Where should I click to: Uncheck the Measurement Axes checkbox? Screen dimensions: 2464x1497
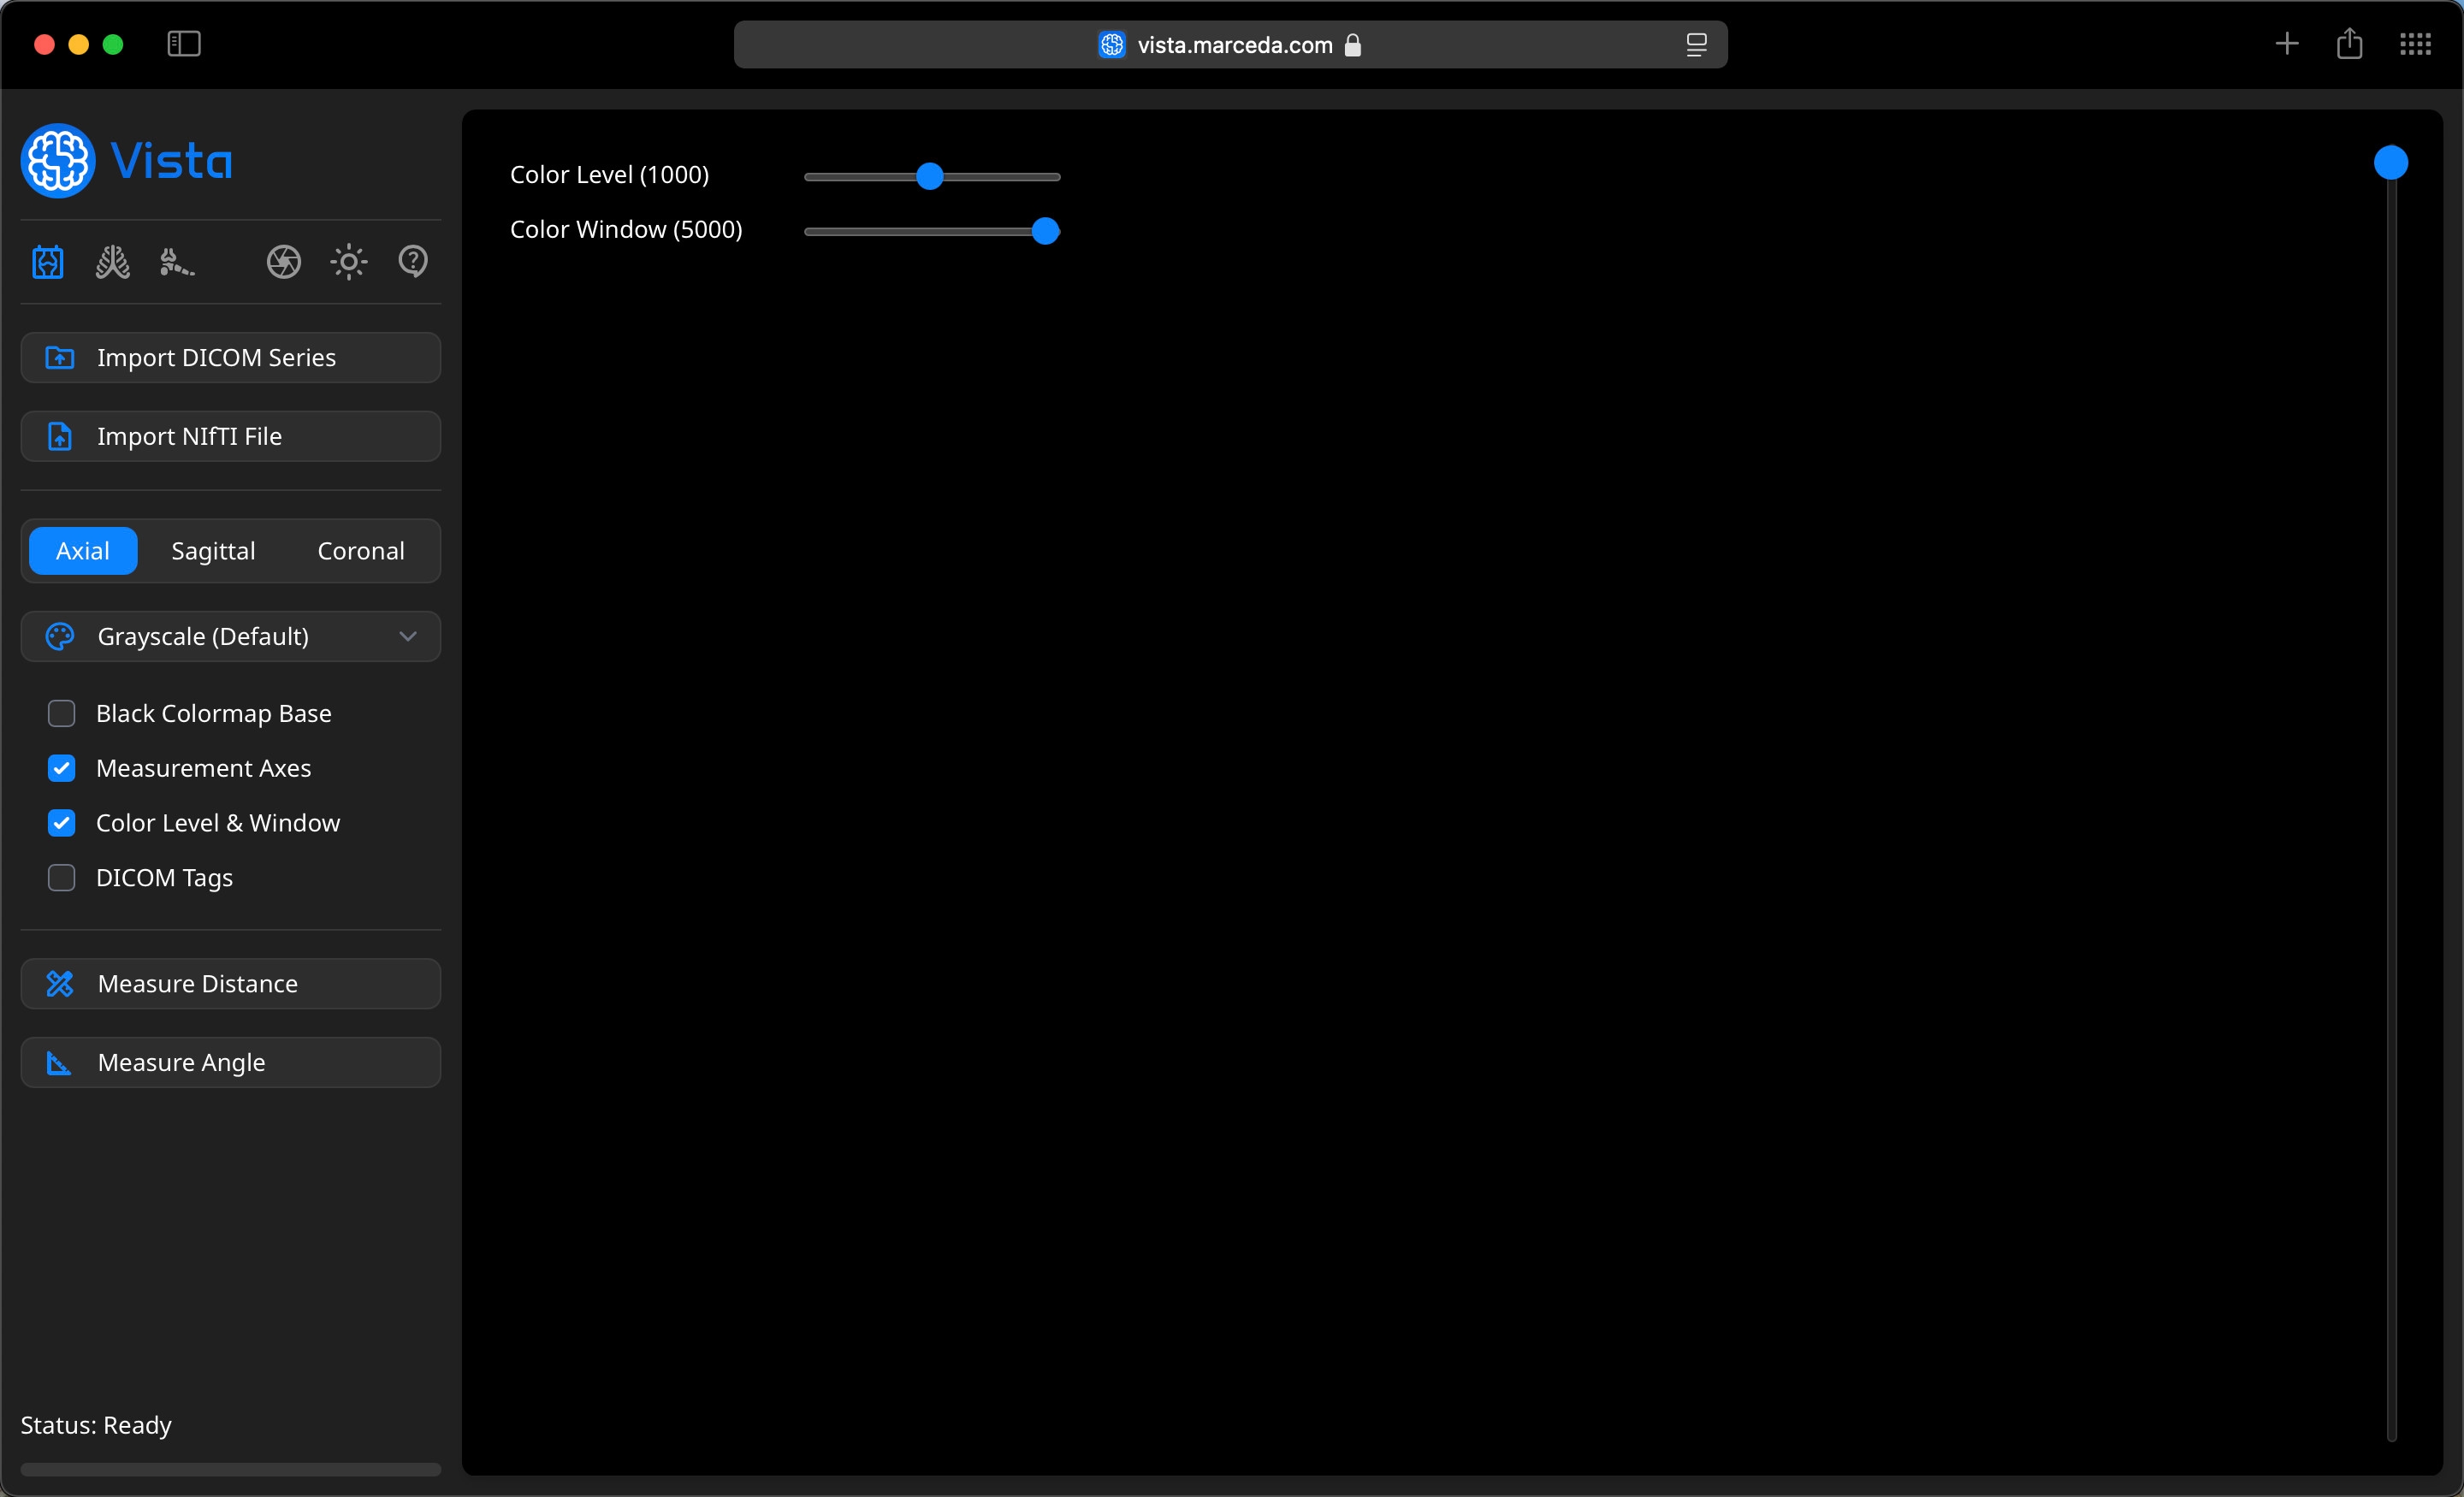(x=62, y=768)
